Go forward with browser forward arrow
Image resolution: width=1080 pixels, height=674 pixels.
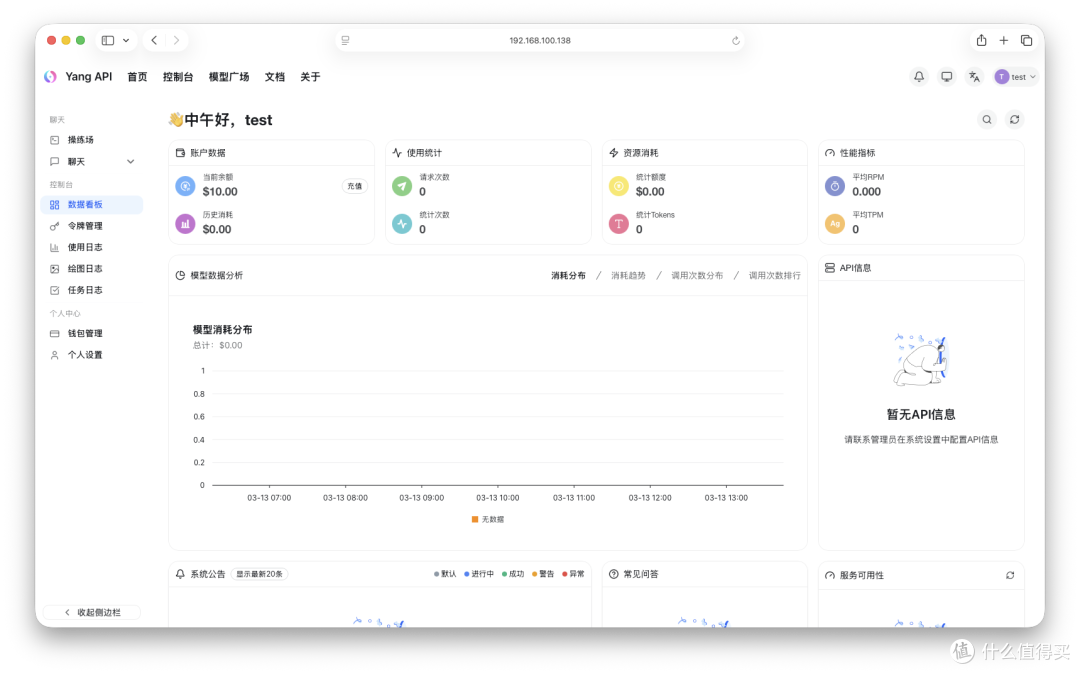click(x=176, y=40)
